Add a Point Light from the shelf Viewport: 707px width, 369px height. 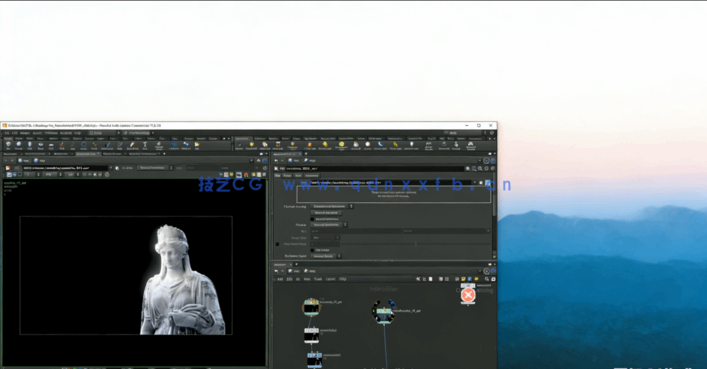(251, 145)
